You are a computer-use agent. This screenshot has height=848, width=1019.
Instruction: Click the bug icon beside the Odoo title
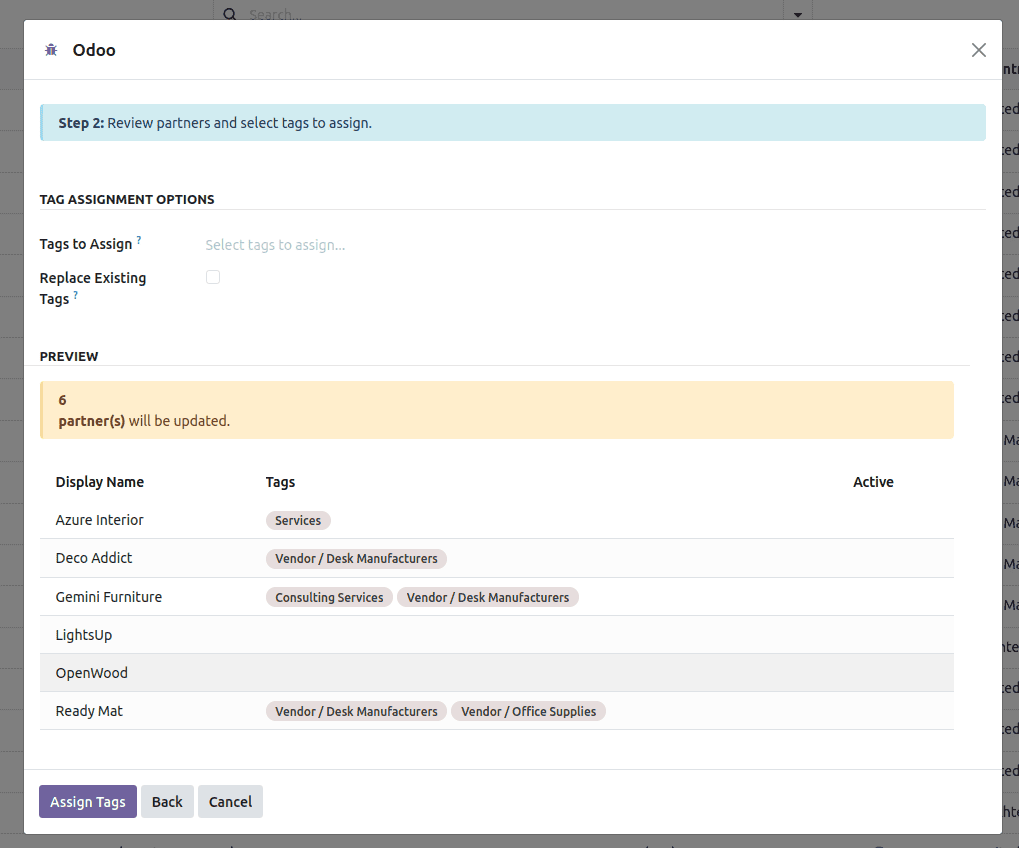[50, 49]
